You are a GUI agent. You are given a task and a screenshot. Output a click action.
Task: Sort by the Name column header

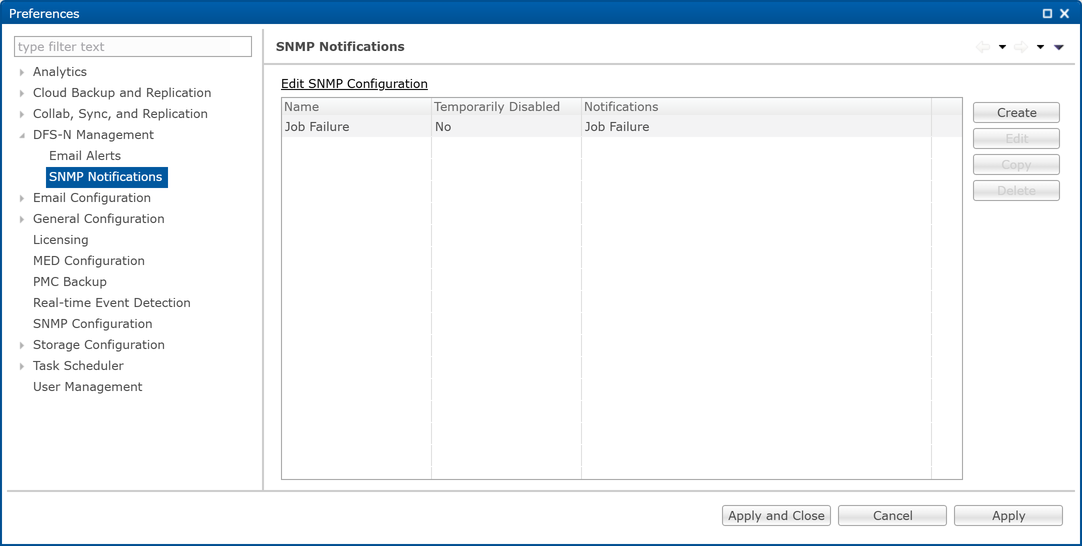pos(357,107)
